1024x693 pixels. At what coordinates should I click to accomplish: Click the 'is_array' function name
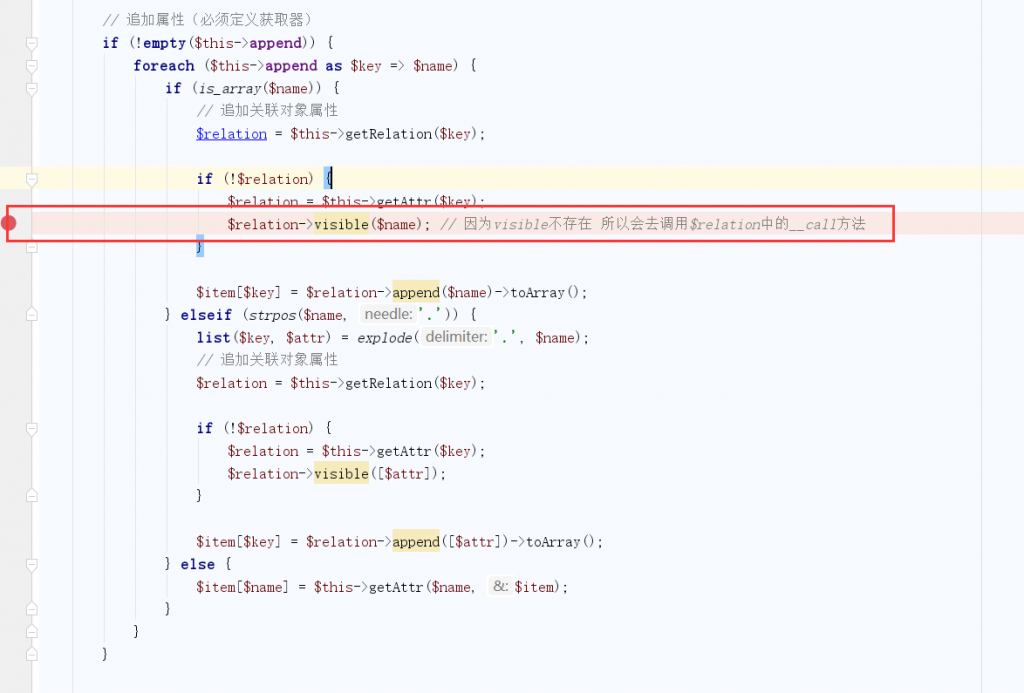pyautogui.click(x=231, y=89)
